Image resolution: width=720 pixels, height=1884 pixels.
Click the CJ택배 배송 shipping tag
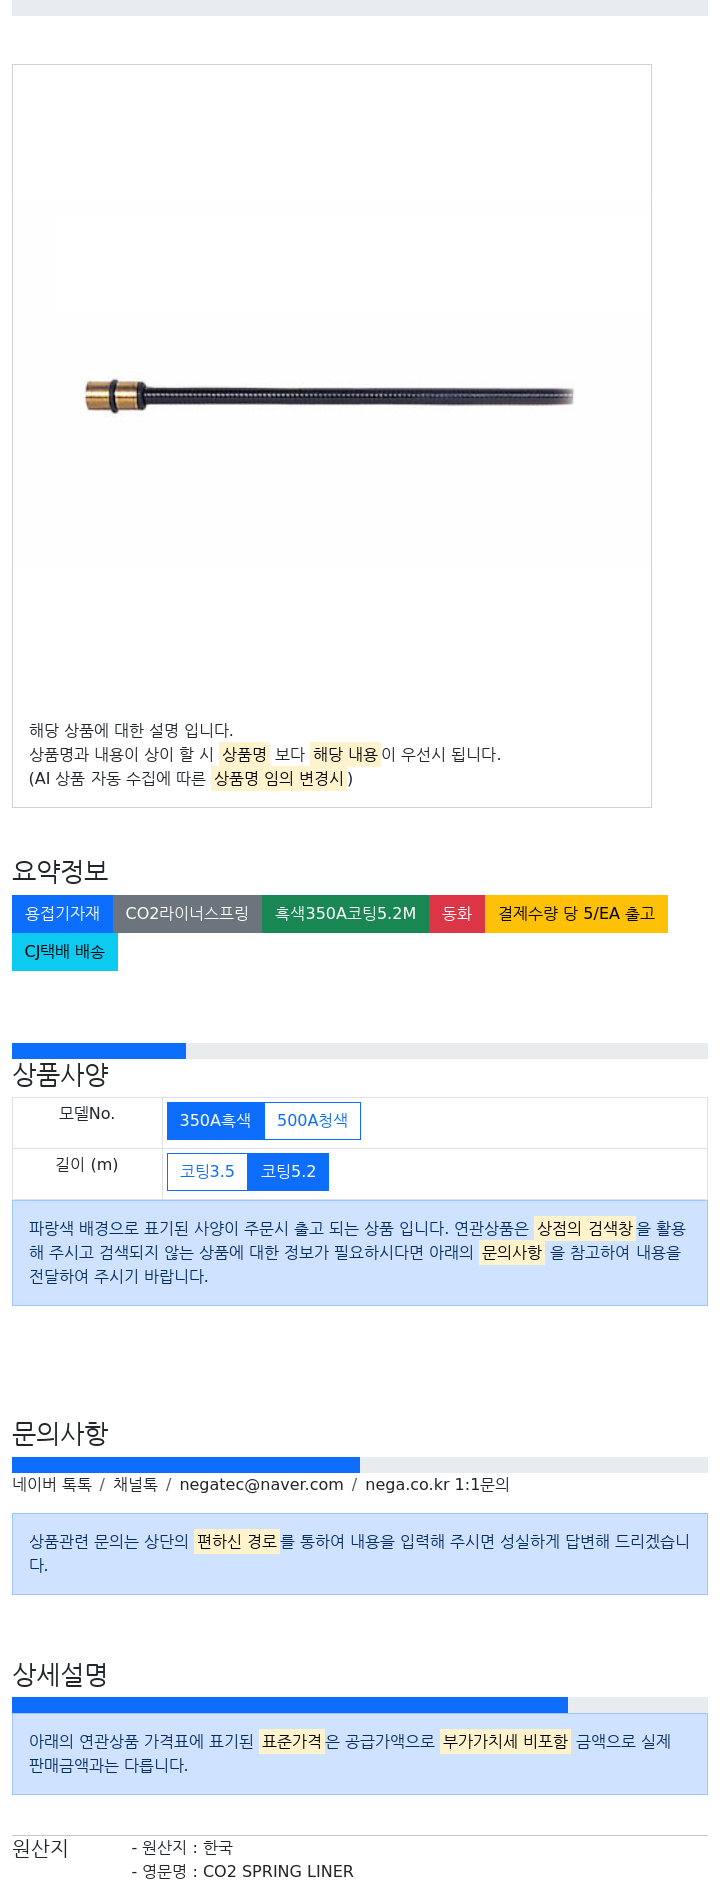point(65,952)
